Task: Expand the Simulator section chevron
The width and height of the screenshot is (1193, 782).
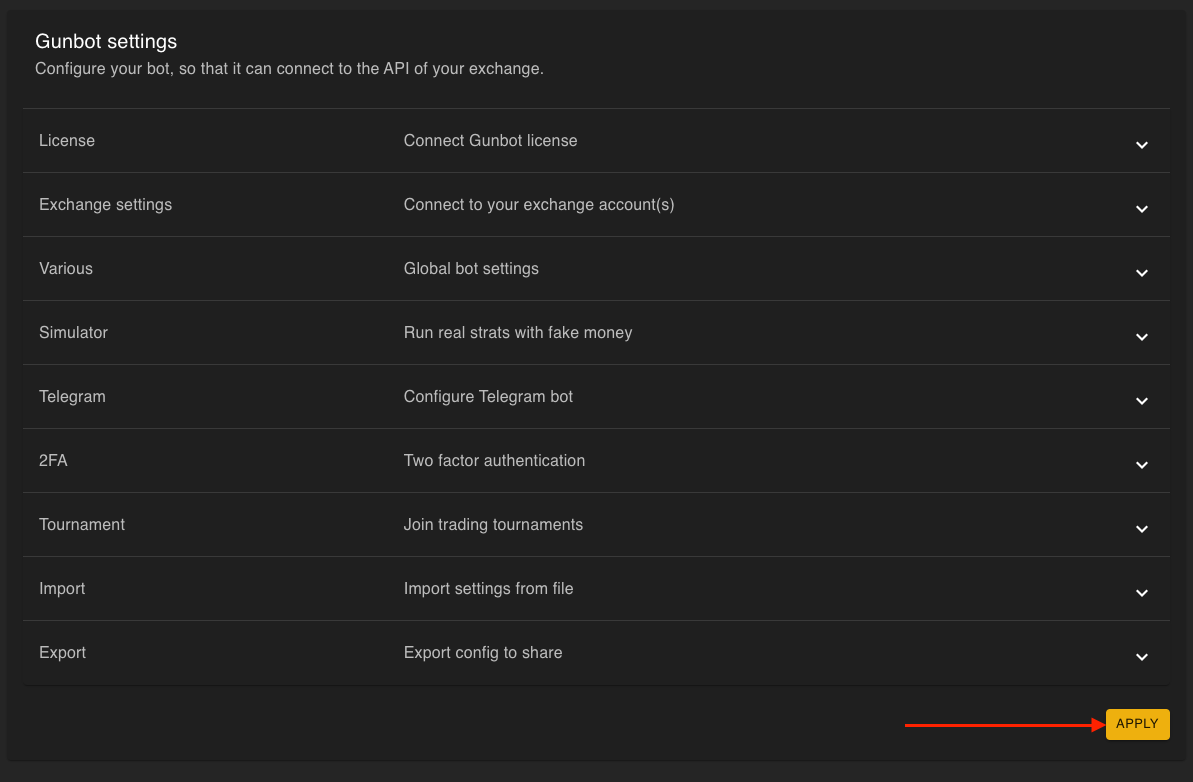Action: coord(1141,336)
